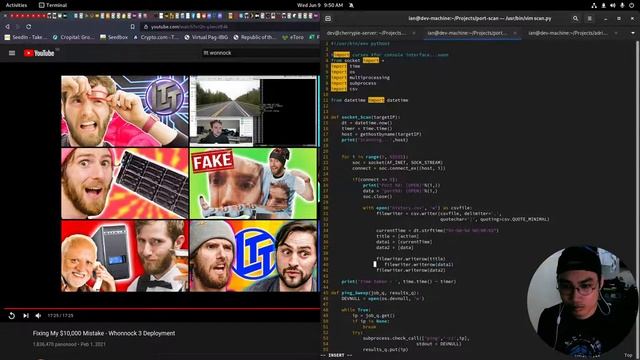Image resolution: width=640 pixels, height=360 pixels.
Task: Open the Republic of the... bookmark
Action: coord(255,37)
